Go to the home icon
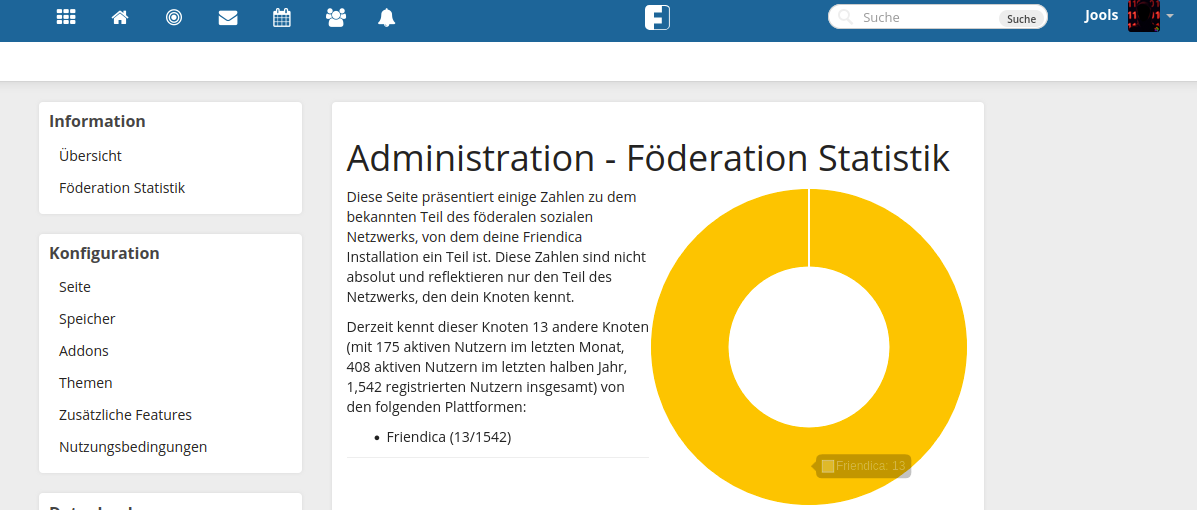Screen dimensions: 1197x510 click(x=120, y=17)
